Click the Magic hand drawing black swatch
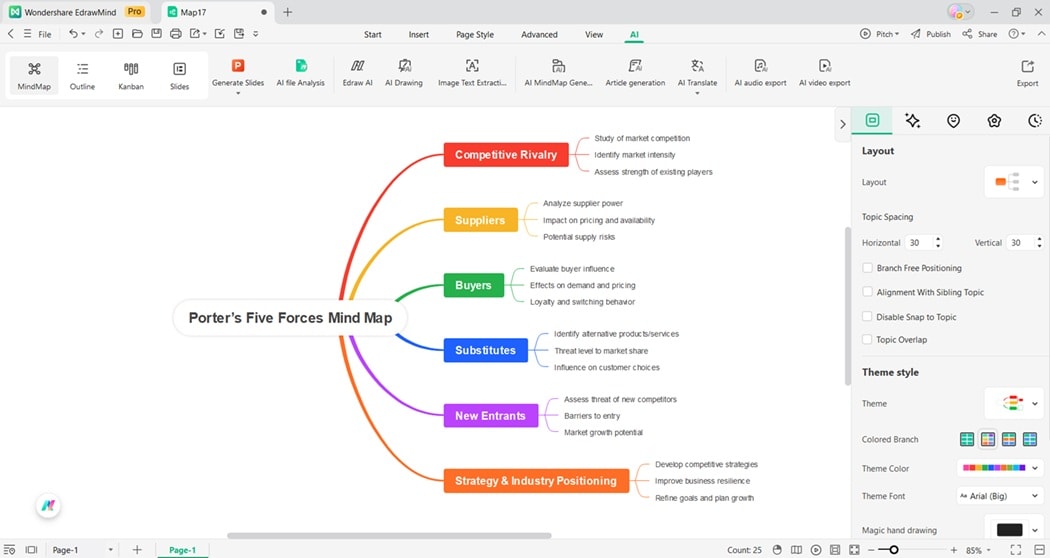The width and height of the screenshot is (1050, 558). pos(1009,530)
